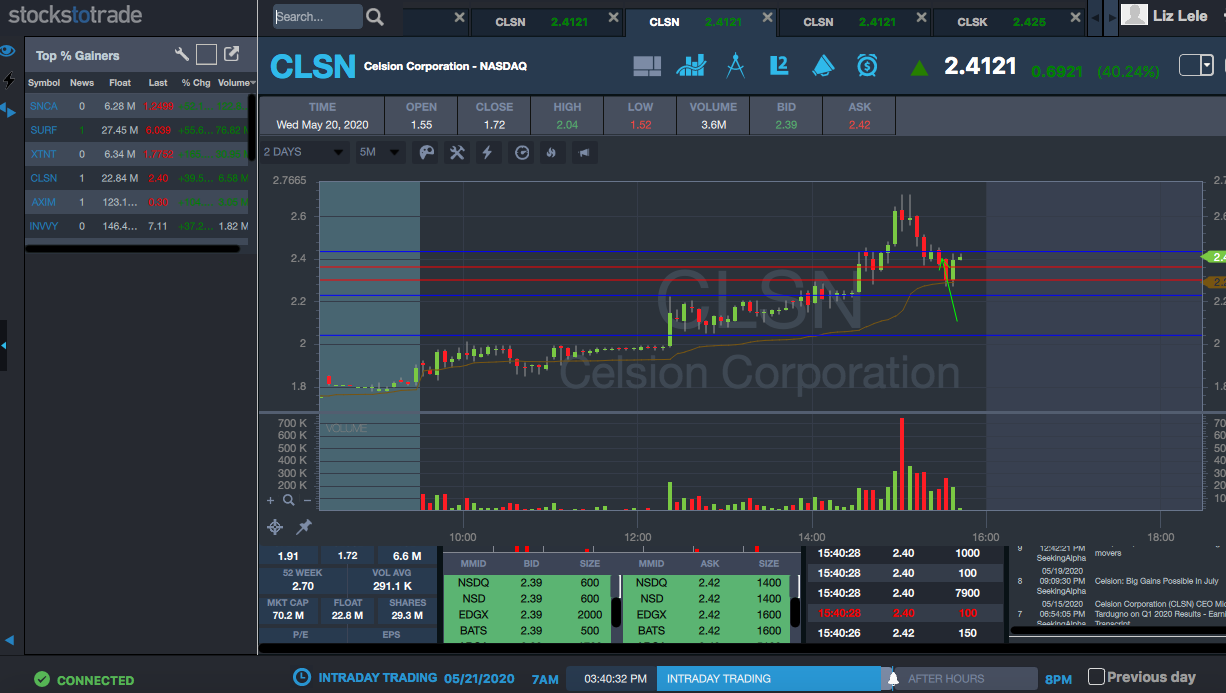Screen dimensions: 1226x693
Task: Click the flame icon in chart toolbar
Action: tap(550, 152)
